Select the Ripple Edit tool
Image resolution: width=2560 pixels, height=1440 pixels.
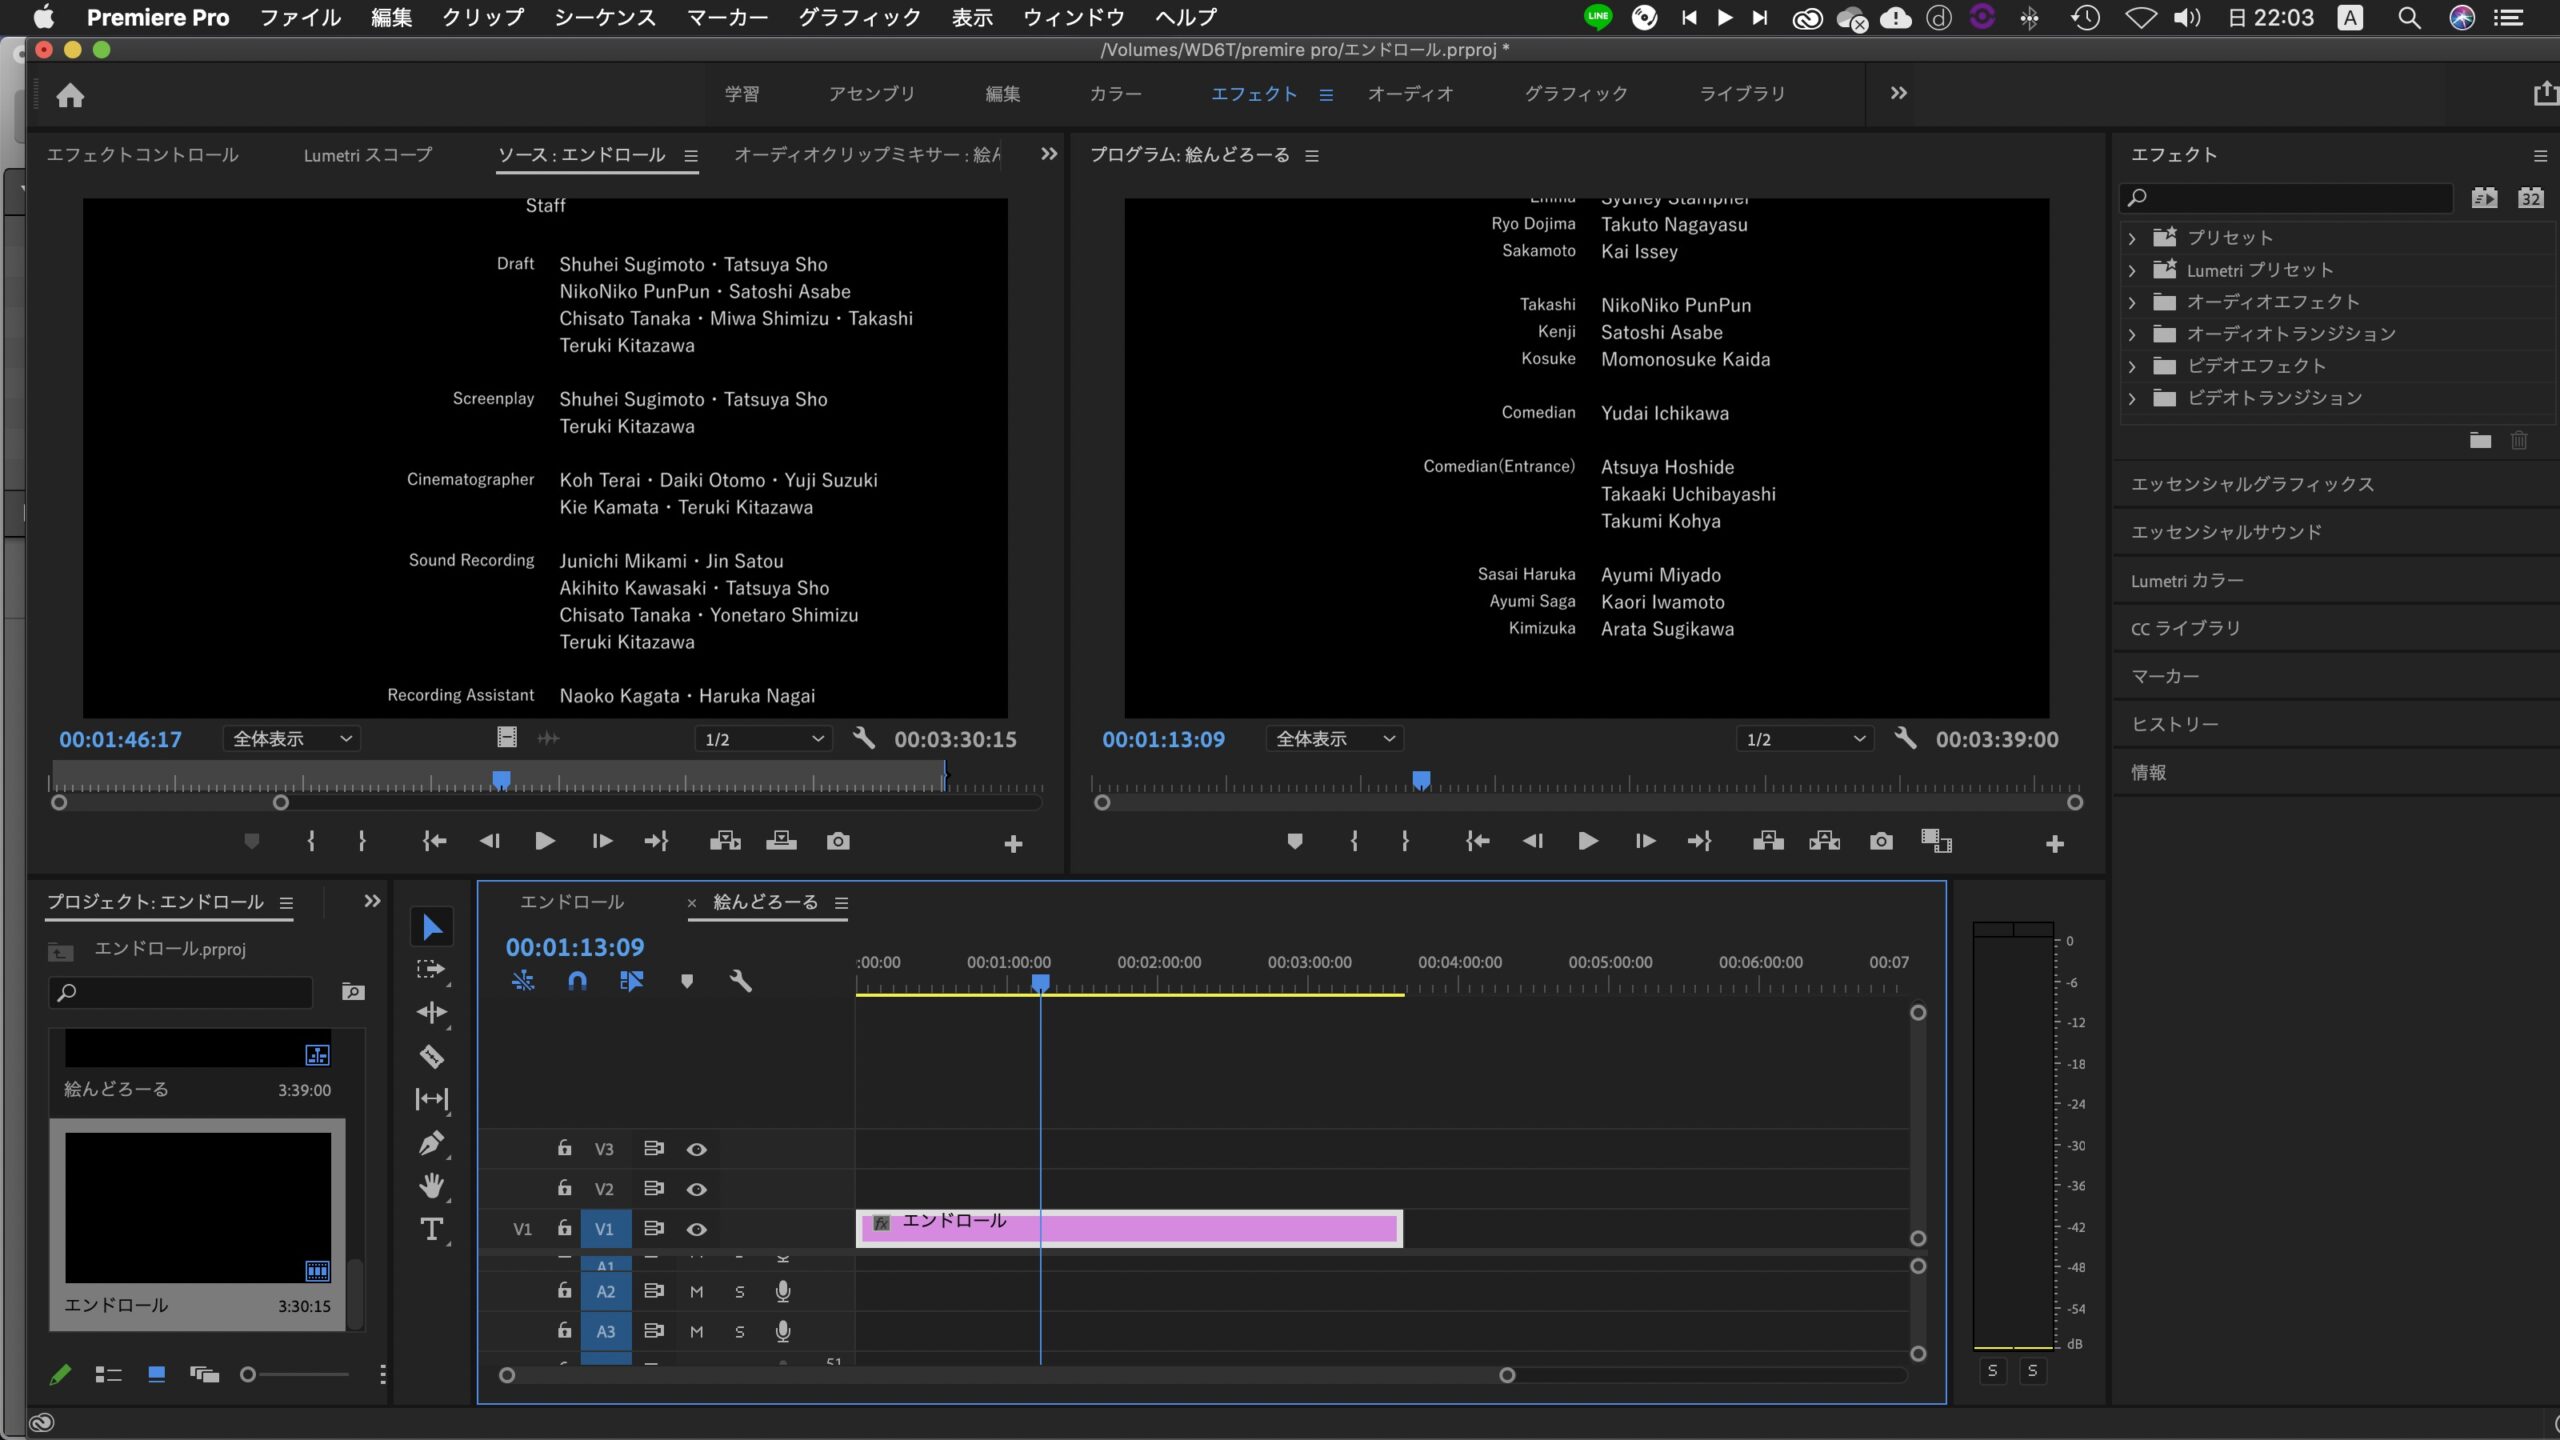pos(431,1012)
